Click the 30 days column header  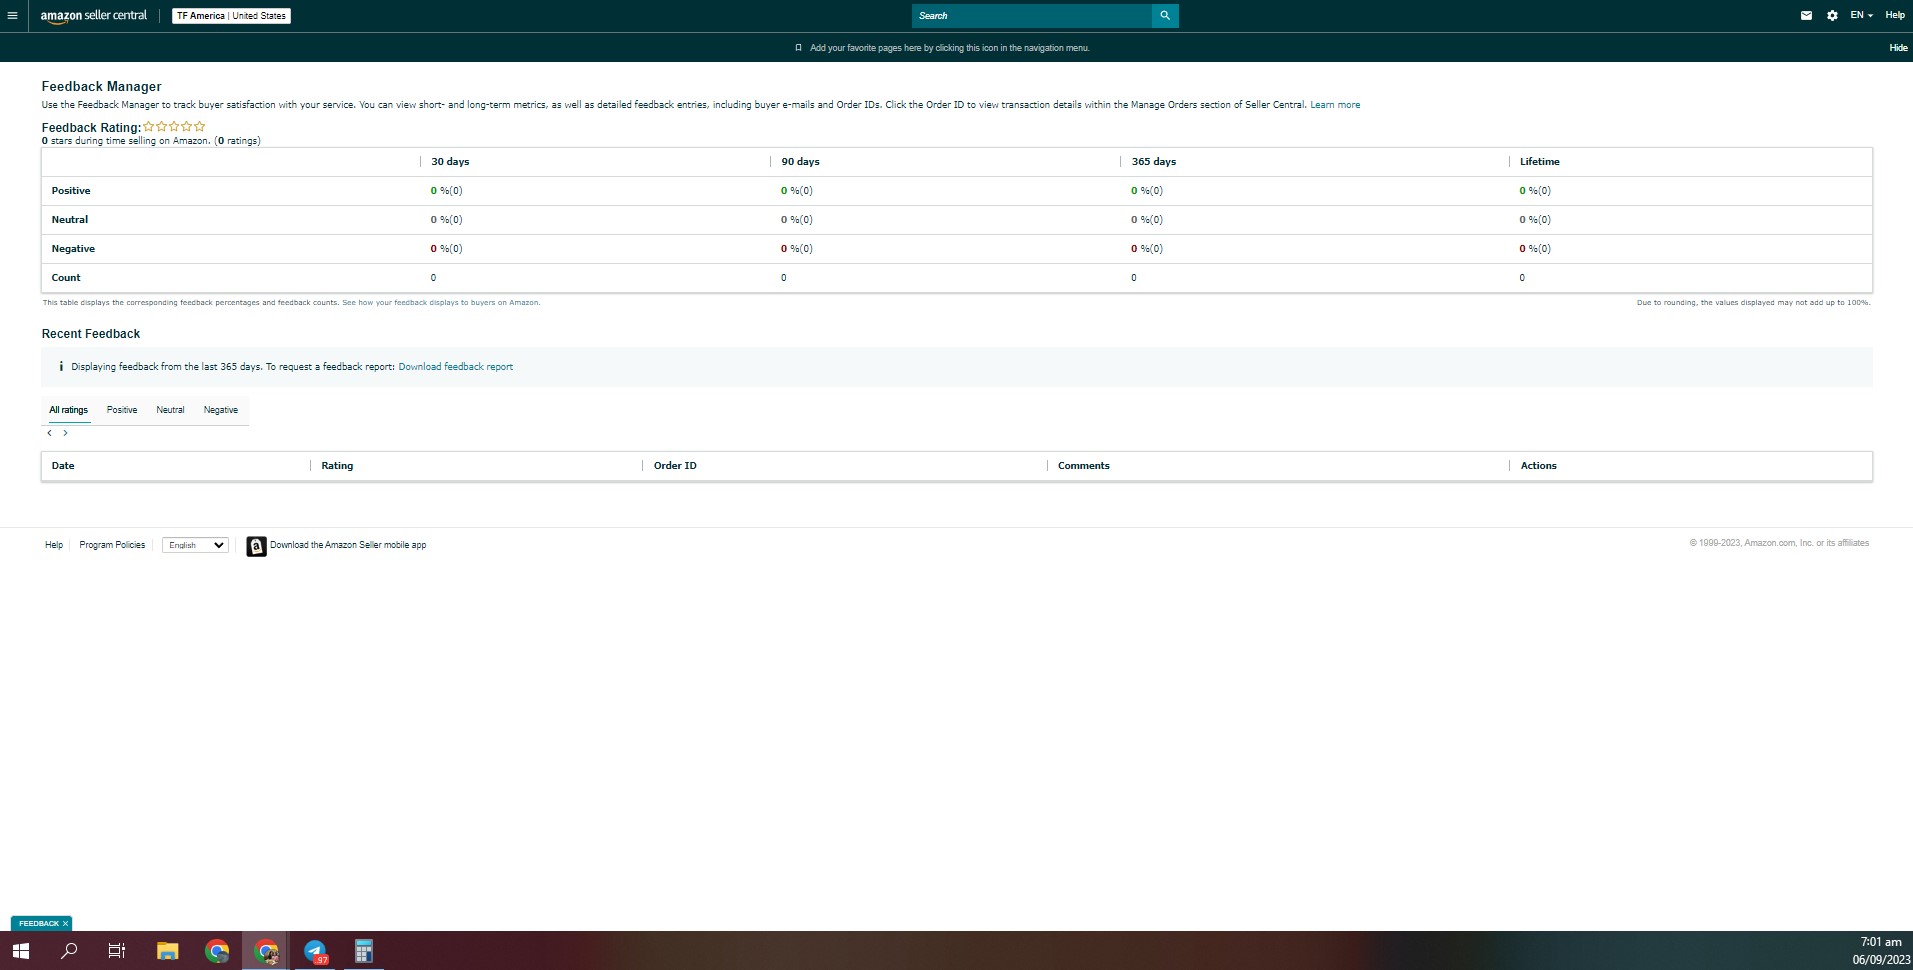click(450, 162)
